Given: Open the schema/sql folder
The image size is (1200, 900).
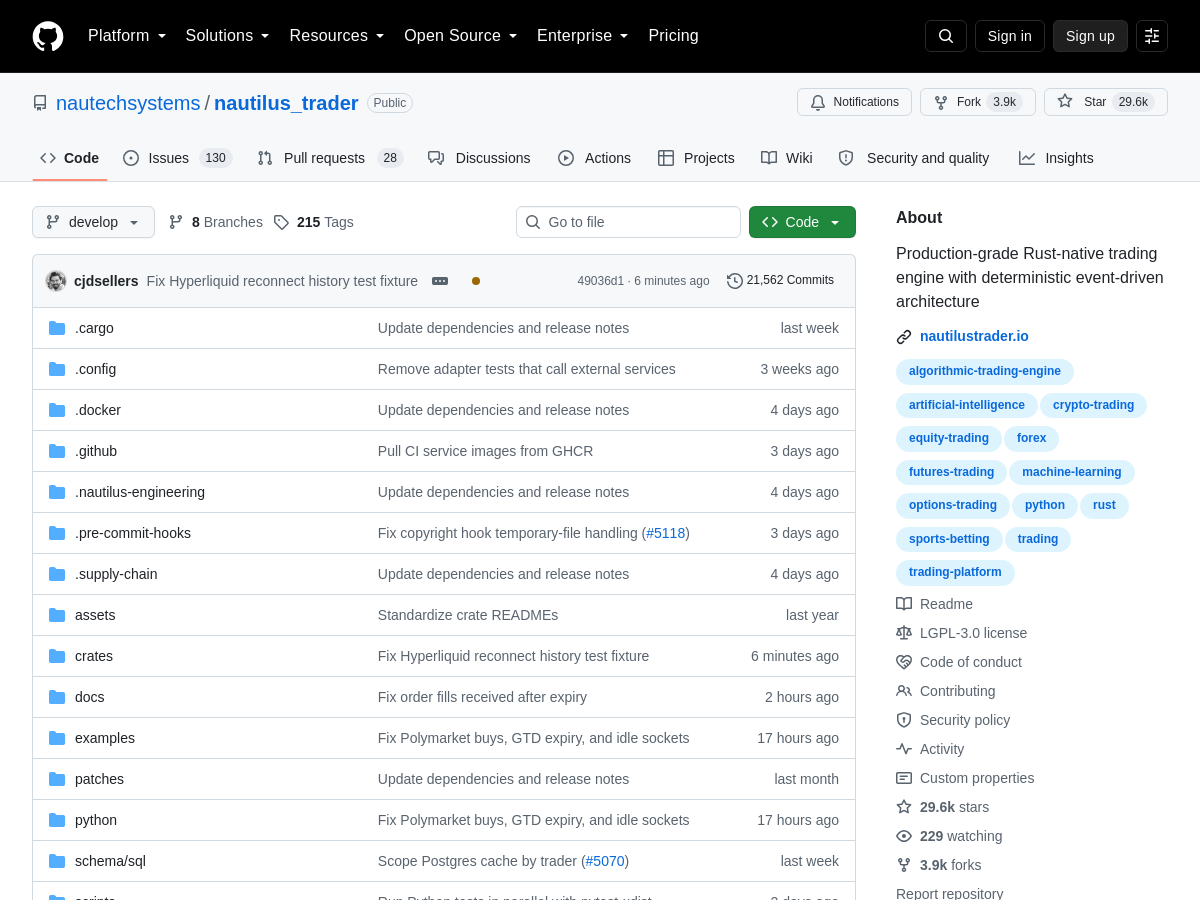Looking at the screenshot, I should [110, 861].
